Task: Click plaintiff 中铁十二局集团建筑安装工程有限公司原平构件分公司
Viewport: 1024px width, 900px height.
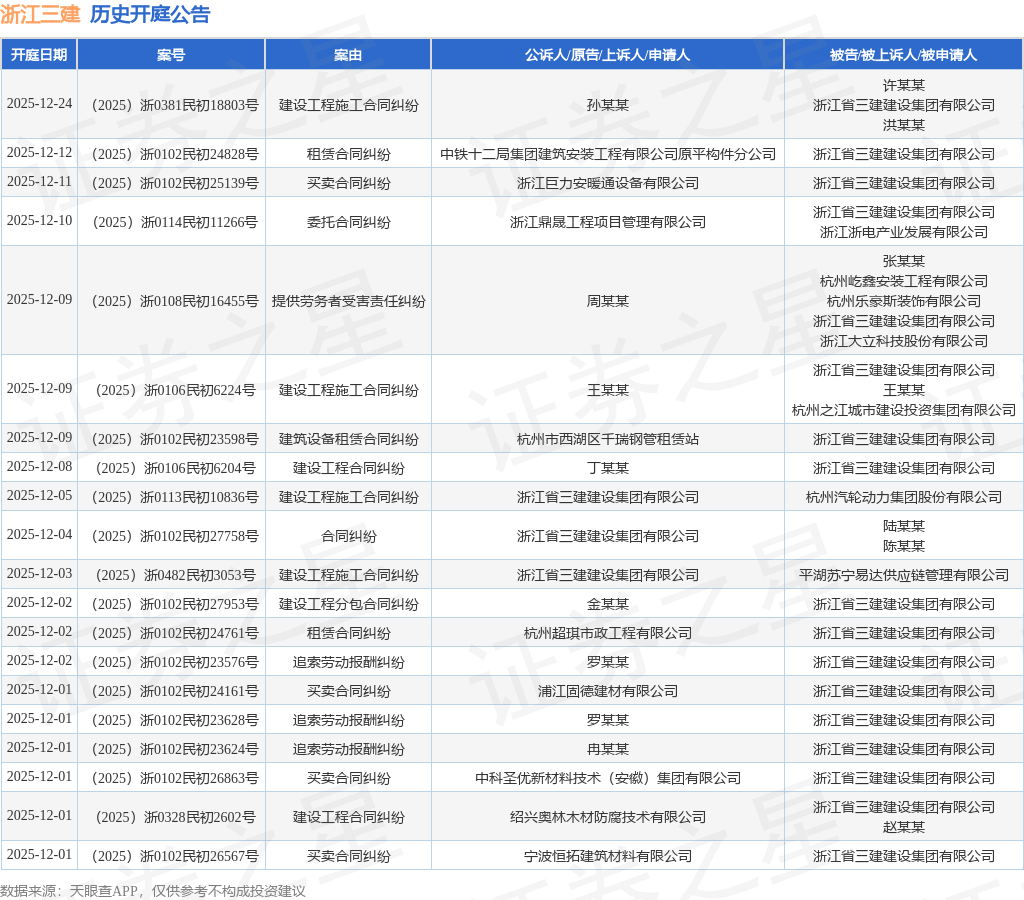Action: pos(607,154)
